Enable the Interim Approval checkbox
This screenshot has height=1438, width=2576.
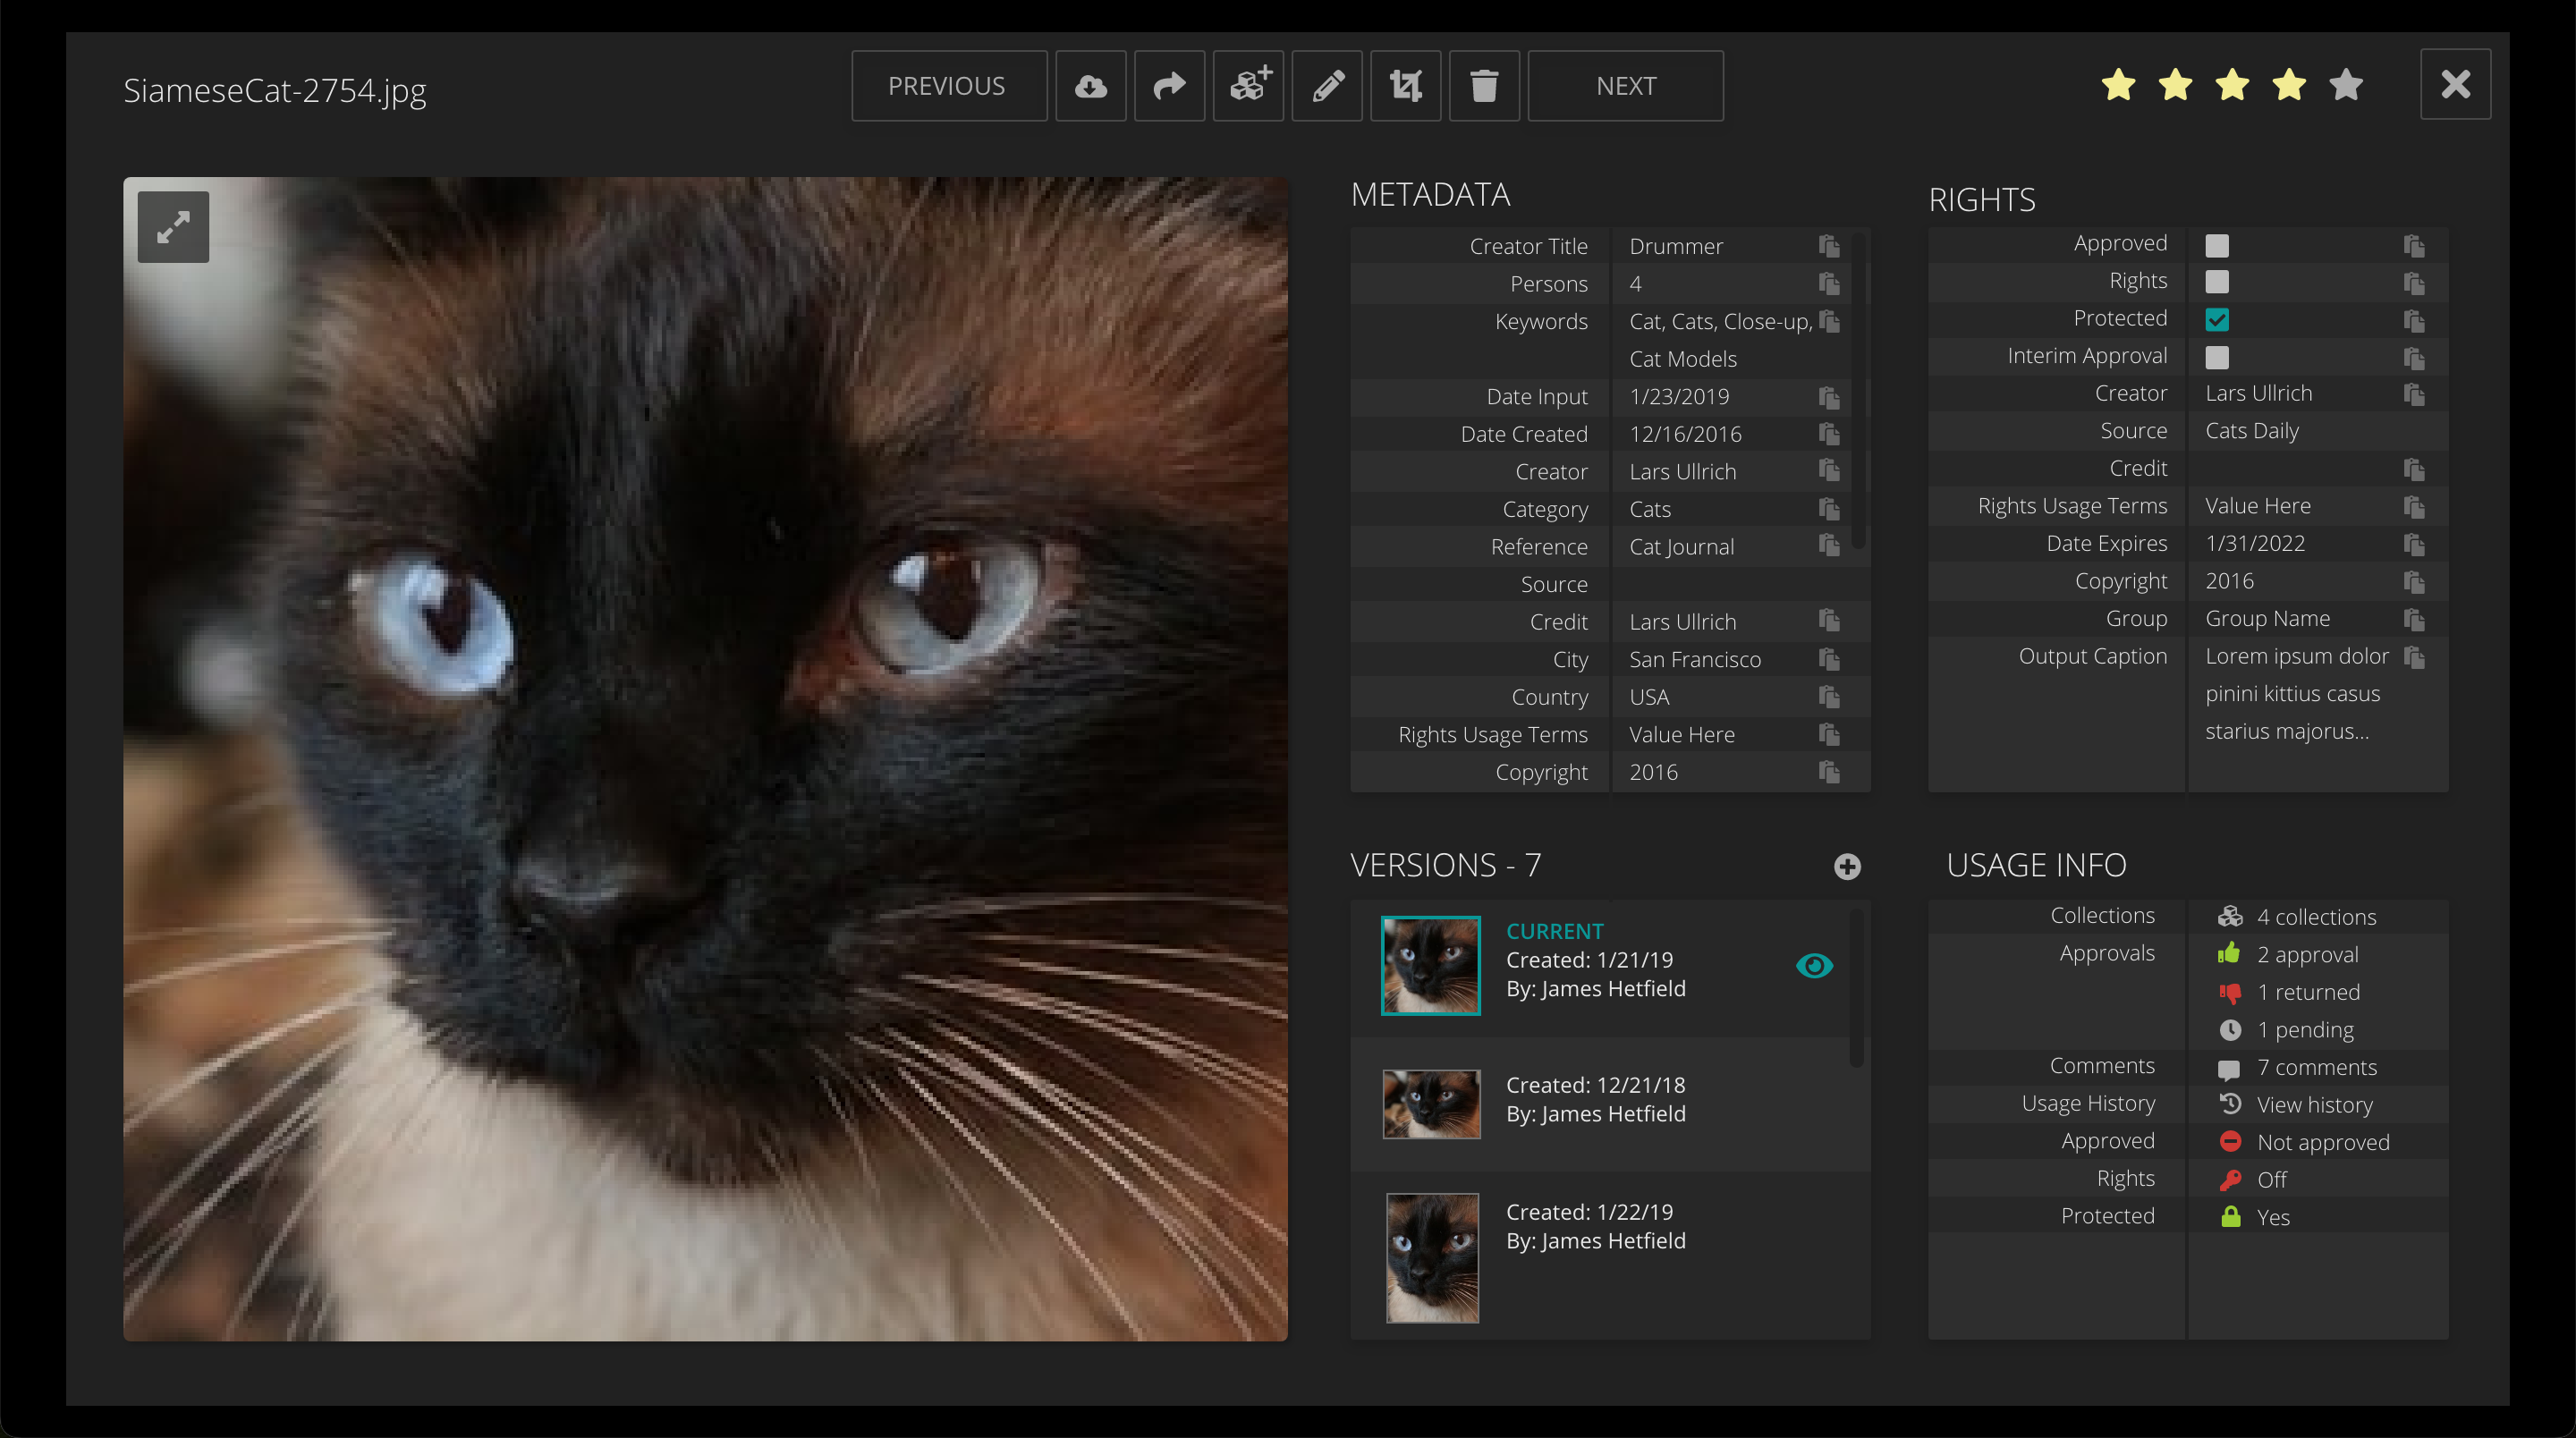click(x=2216, y=357)
